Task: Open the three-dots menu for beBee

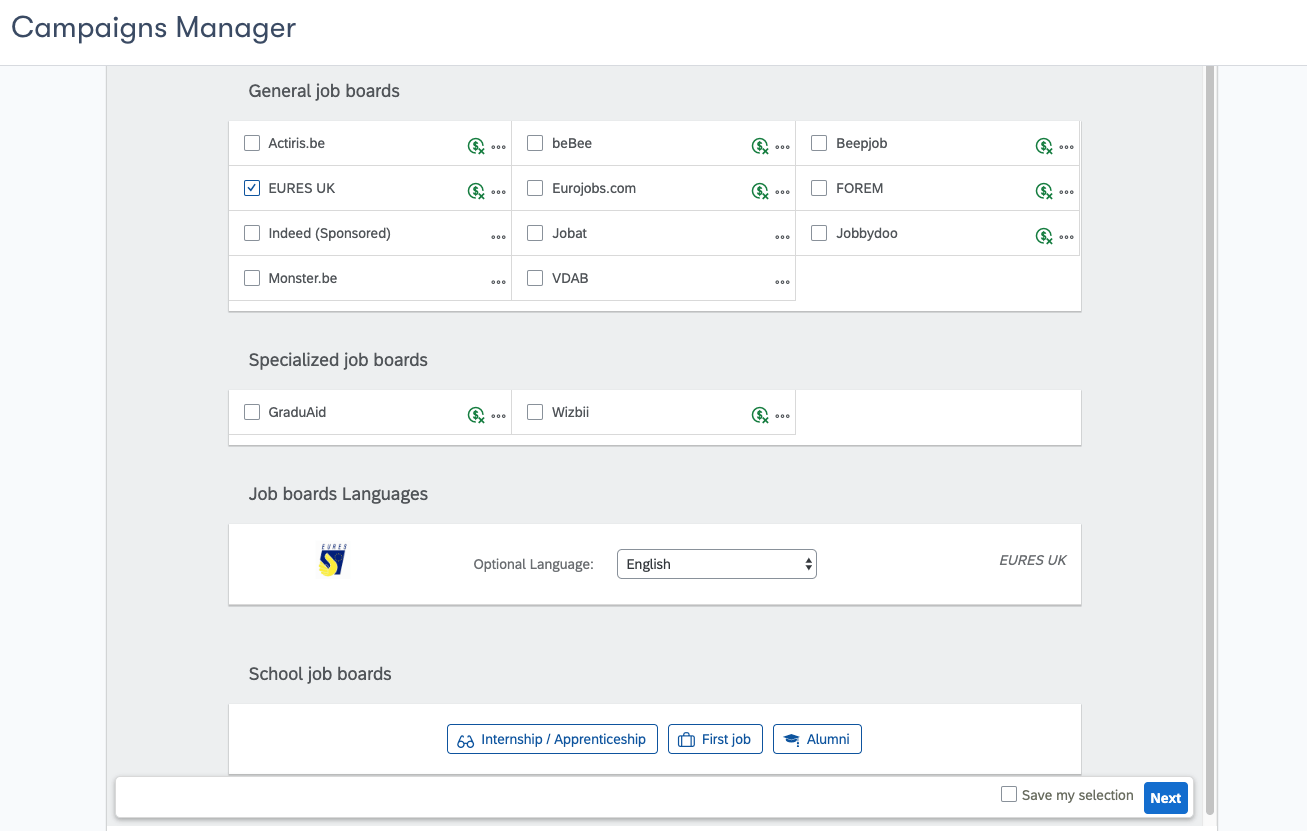Action: [782, 147]
